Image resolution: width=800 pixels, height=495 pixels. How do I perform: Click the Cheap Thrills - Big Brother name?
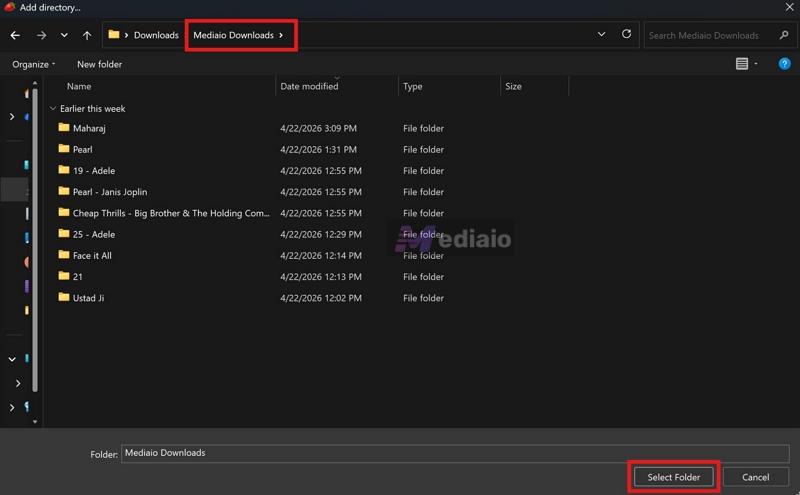point(171,213)
